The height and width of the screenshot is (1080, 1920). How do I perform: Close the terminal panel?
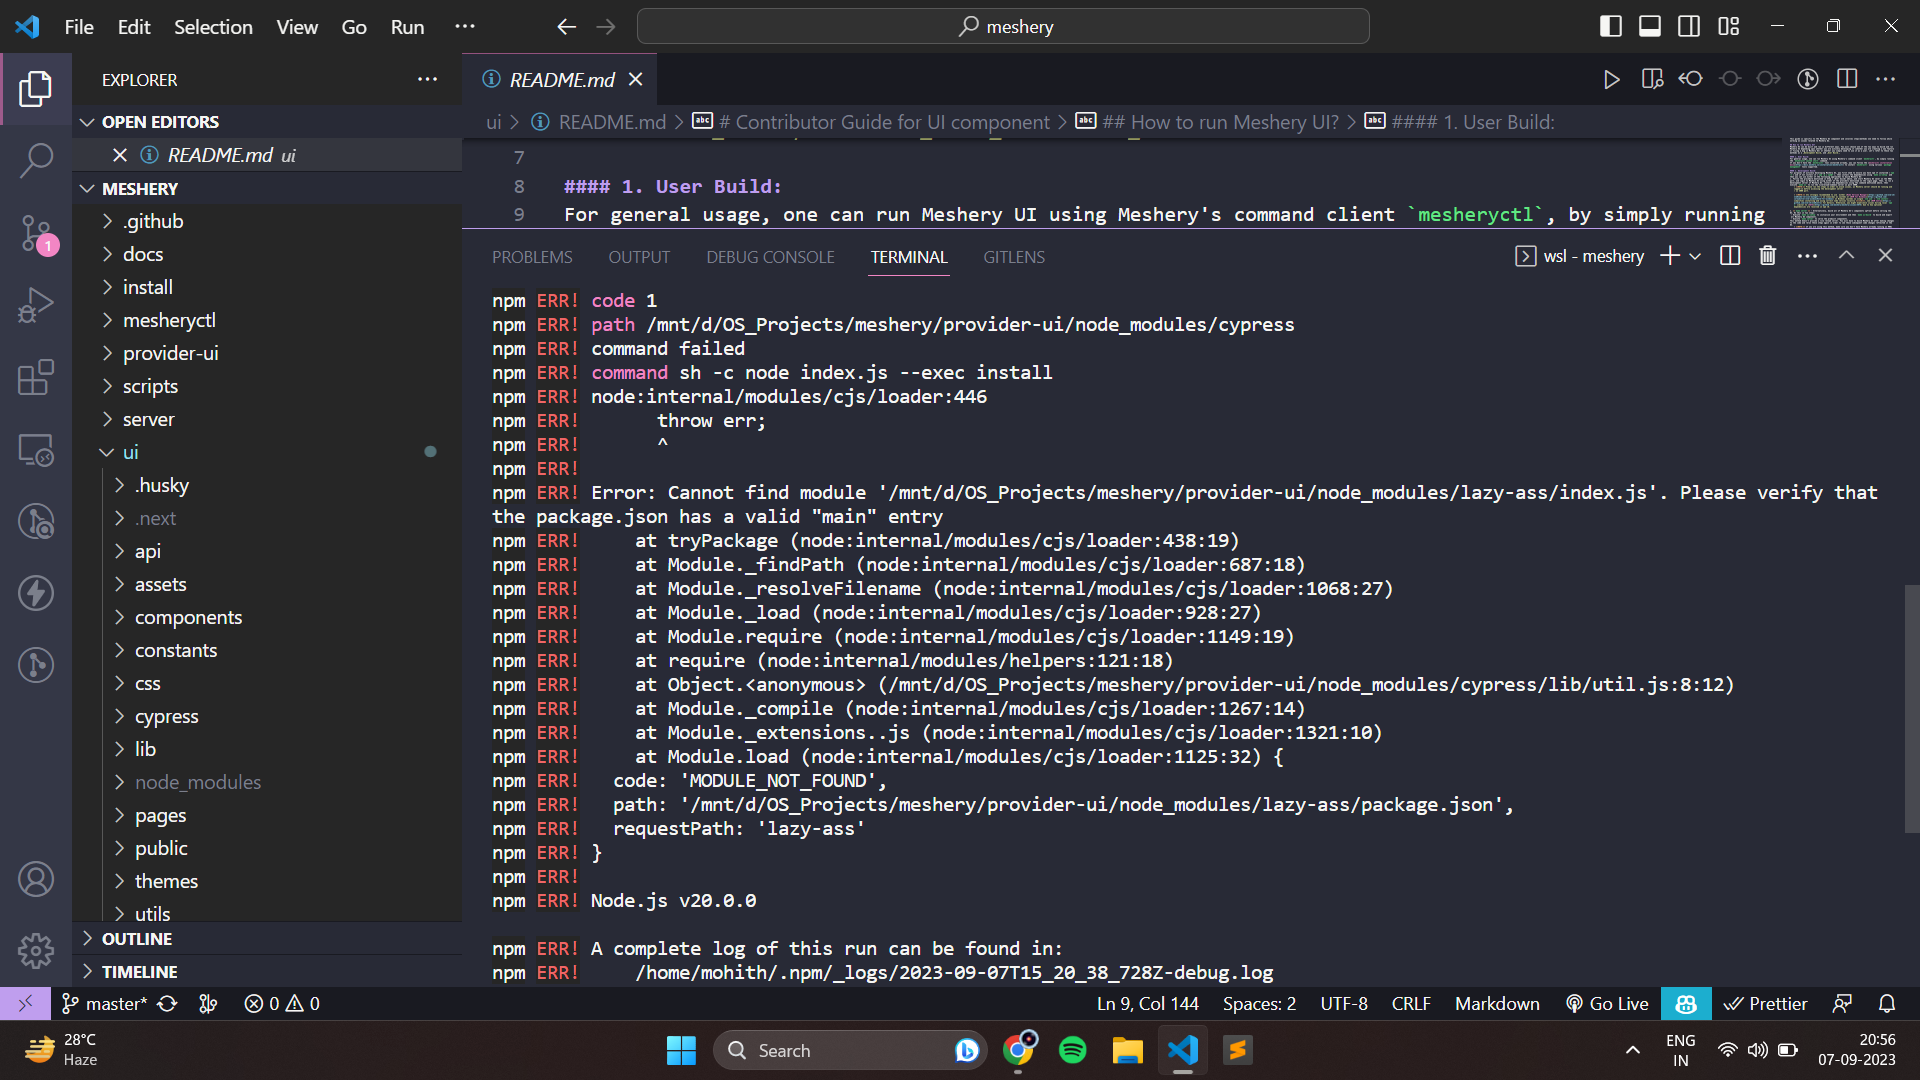click(1885, 256)
